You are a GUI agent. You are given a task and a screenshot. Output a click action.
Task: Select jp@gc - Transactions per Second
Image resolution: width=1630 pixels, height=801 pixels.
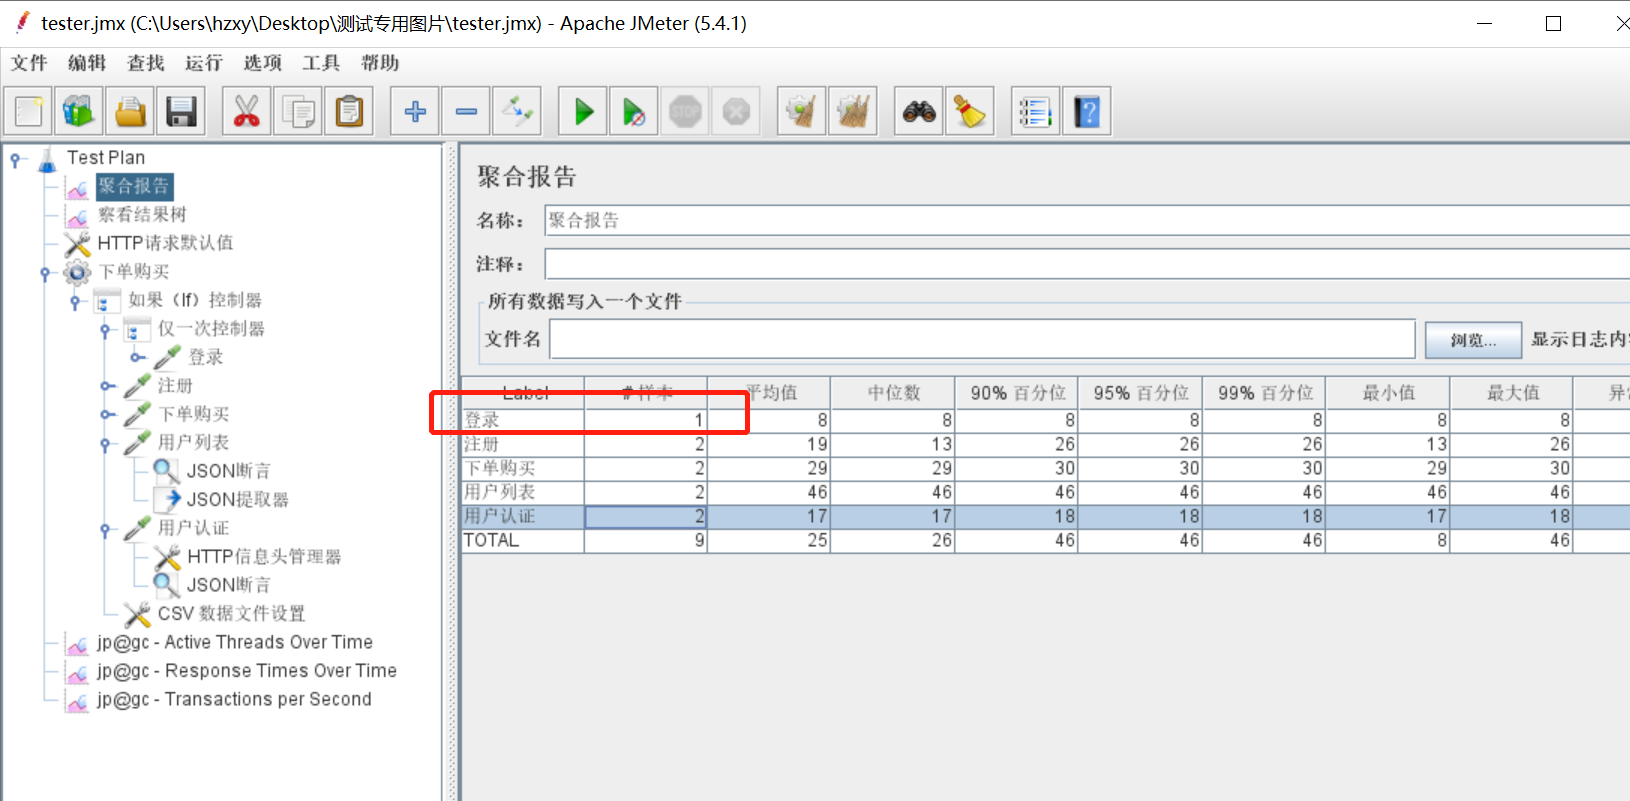pyautogui.click(x=234, y=700)
